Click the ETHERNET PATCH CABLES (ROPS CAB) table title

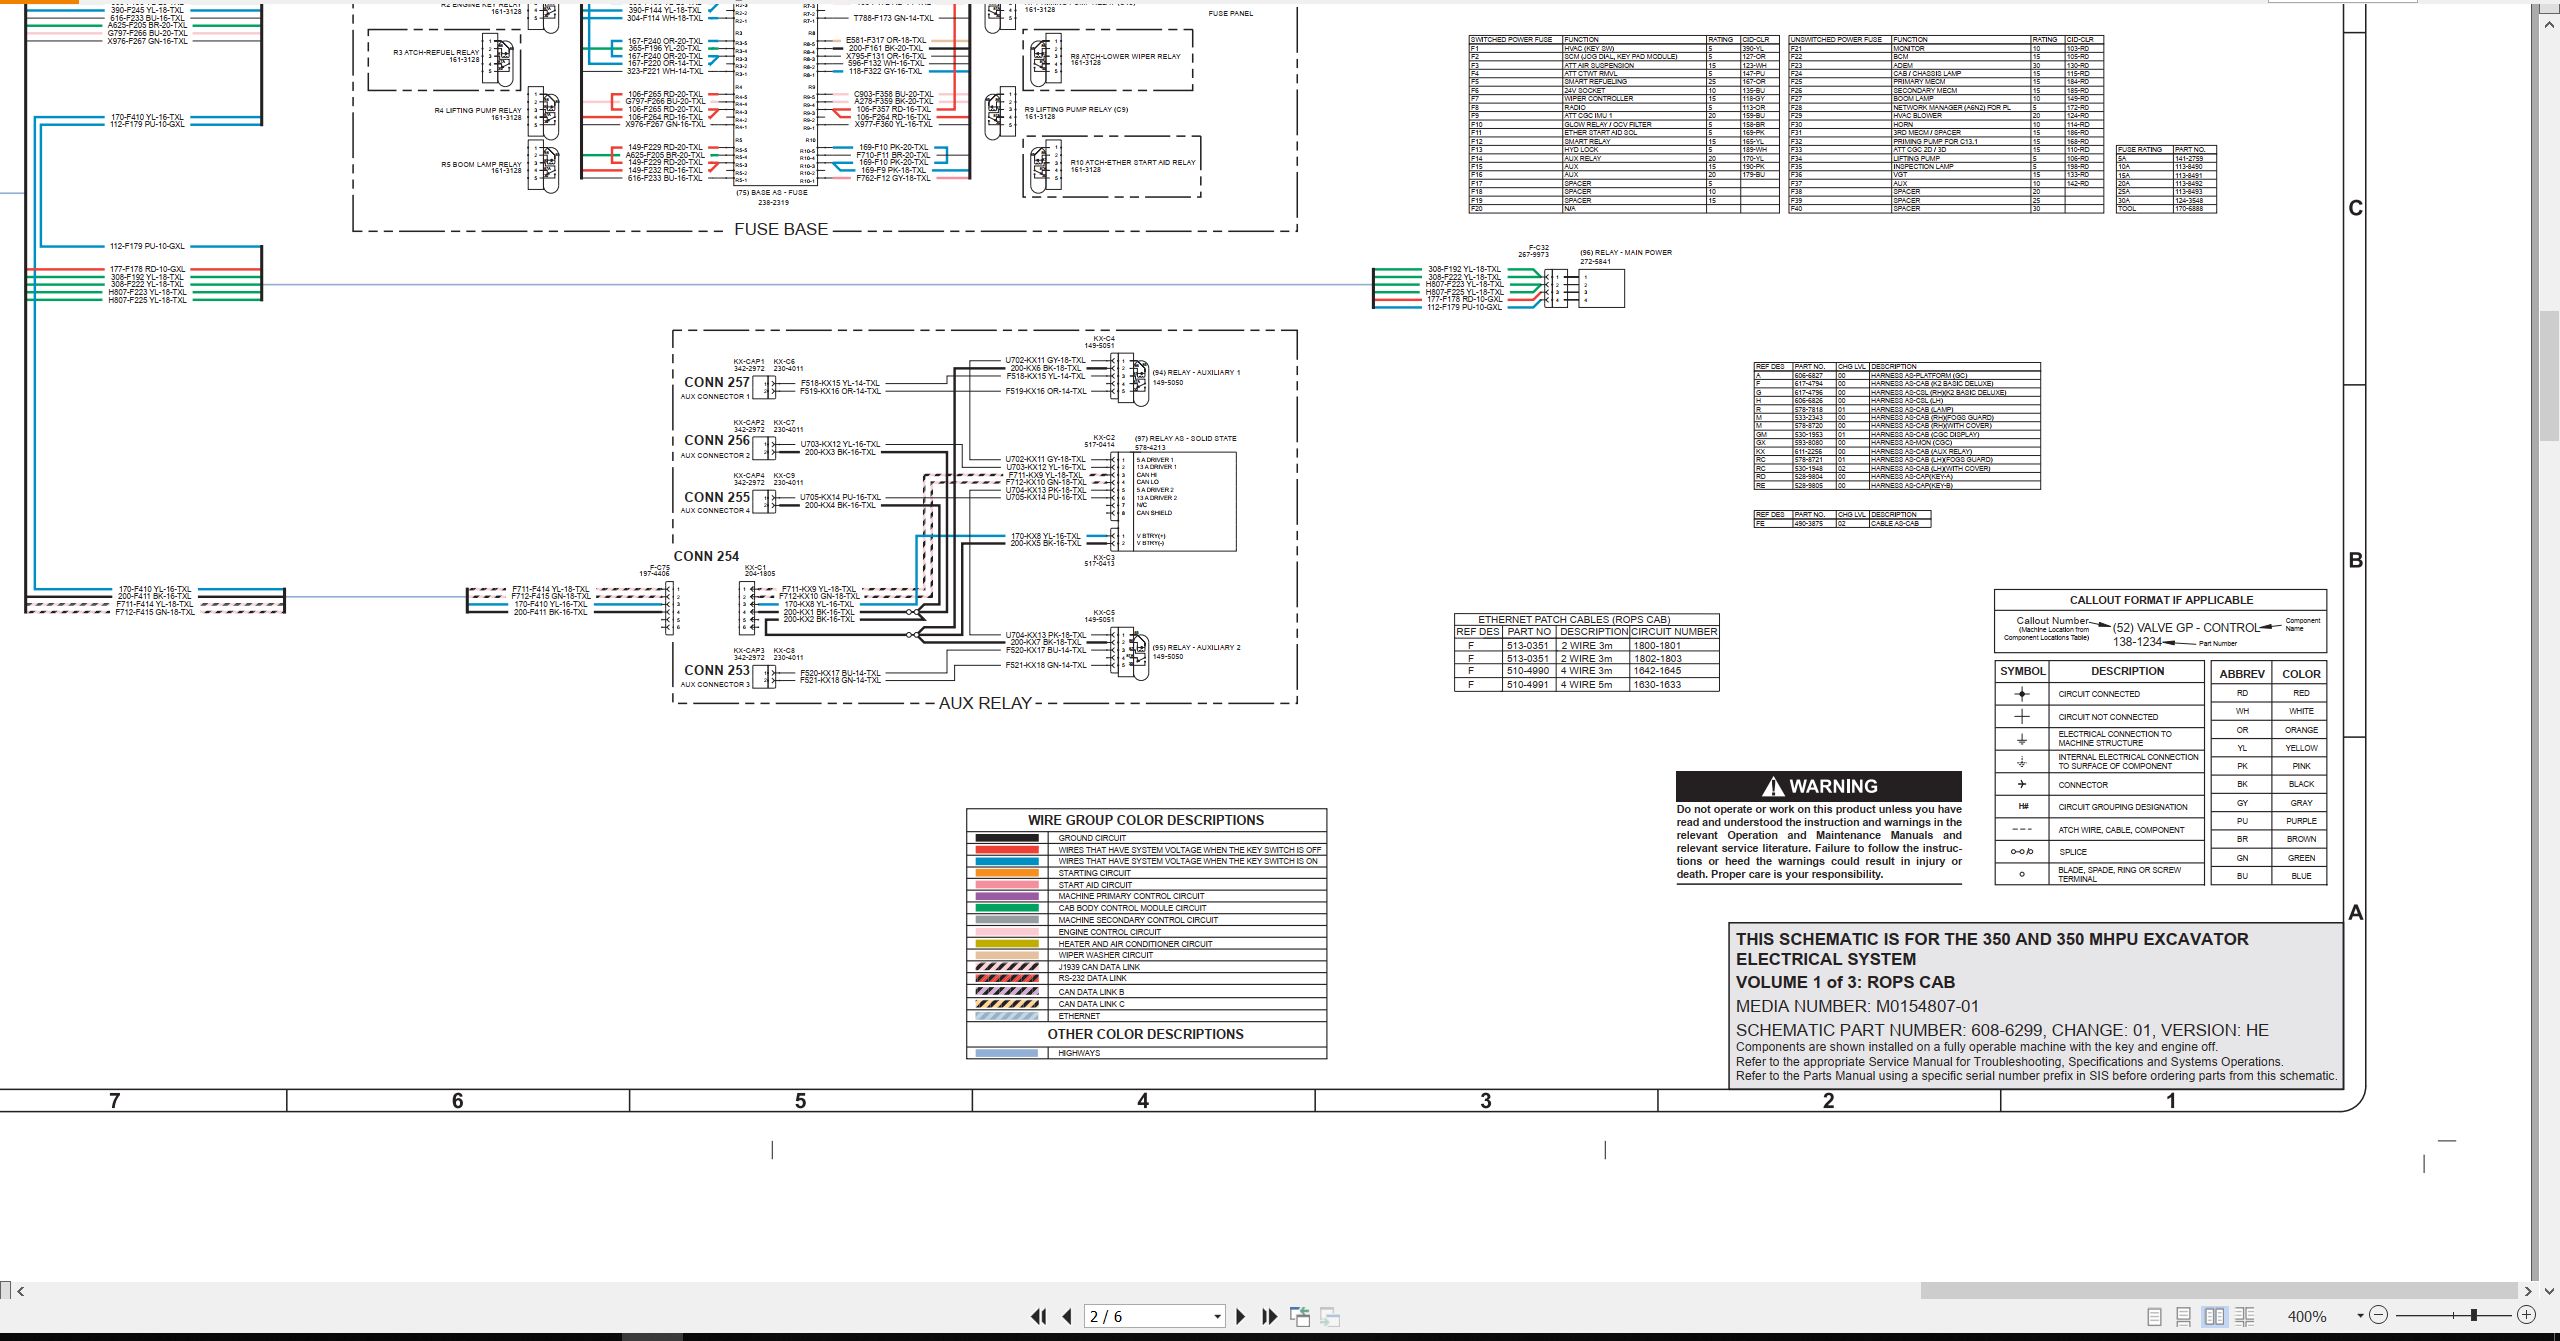tap(1574, 619)
